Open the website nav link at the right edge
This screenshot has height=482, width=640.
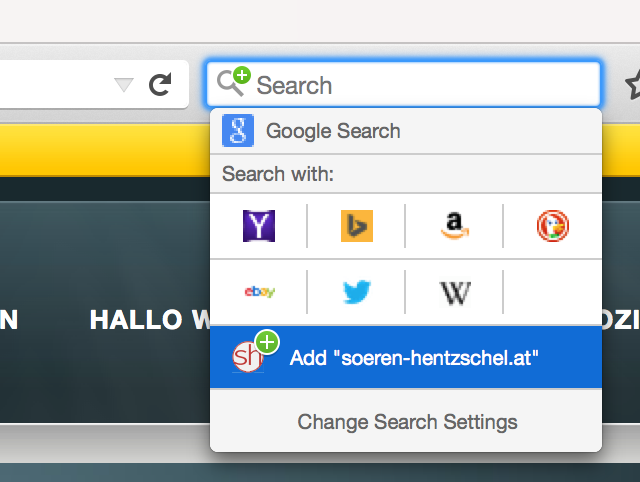(620, 320)
